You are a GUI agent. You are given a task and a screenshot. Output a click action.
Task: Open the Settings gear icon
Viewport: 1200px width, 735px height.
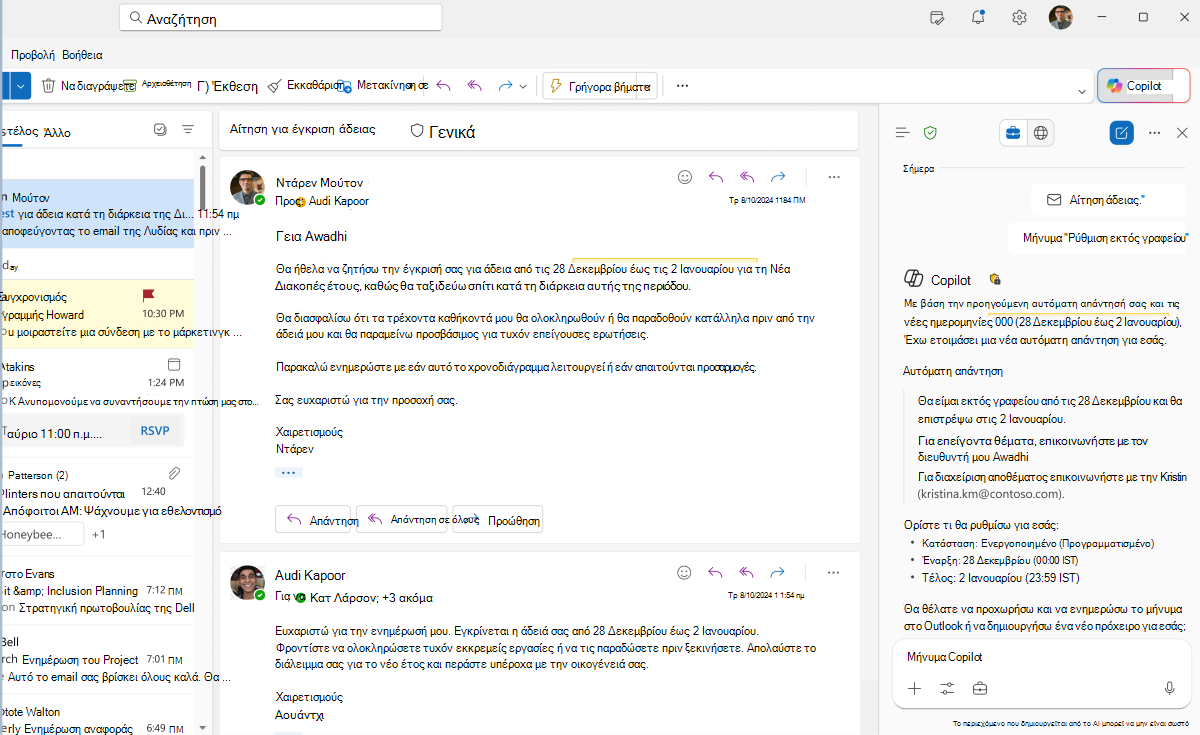click(x=1019, y=17)
